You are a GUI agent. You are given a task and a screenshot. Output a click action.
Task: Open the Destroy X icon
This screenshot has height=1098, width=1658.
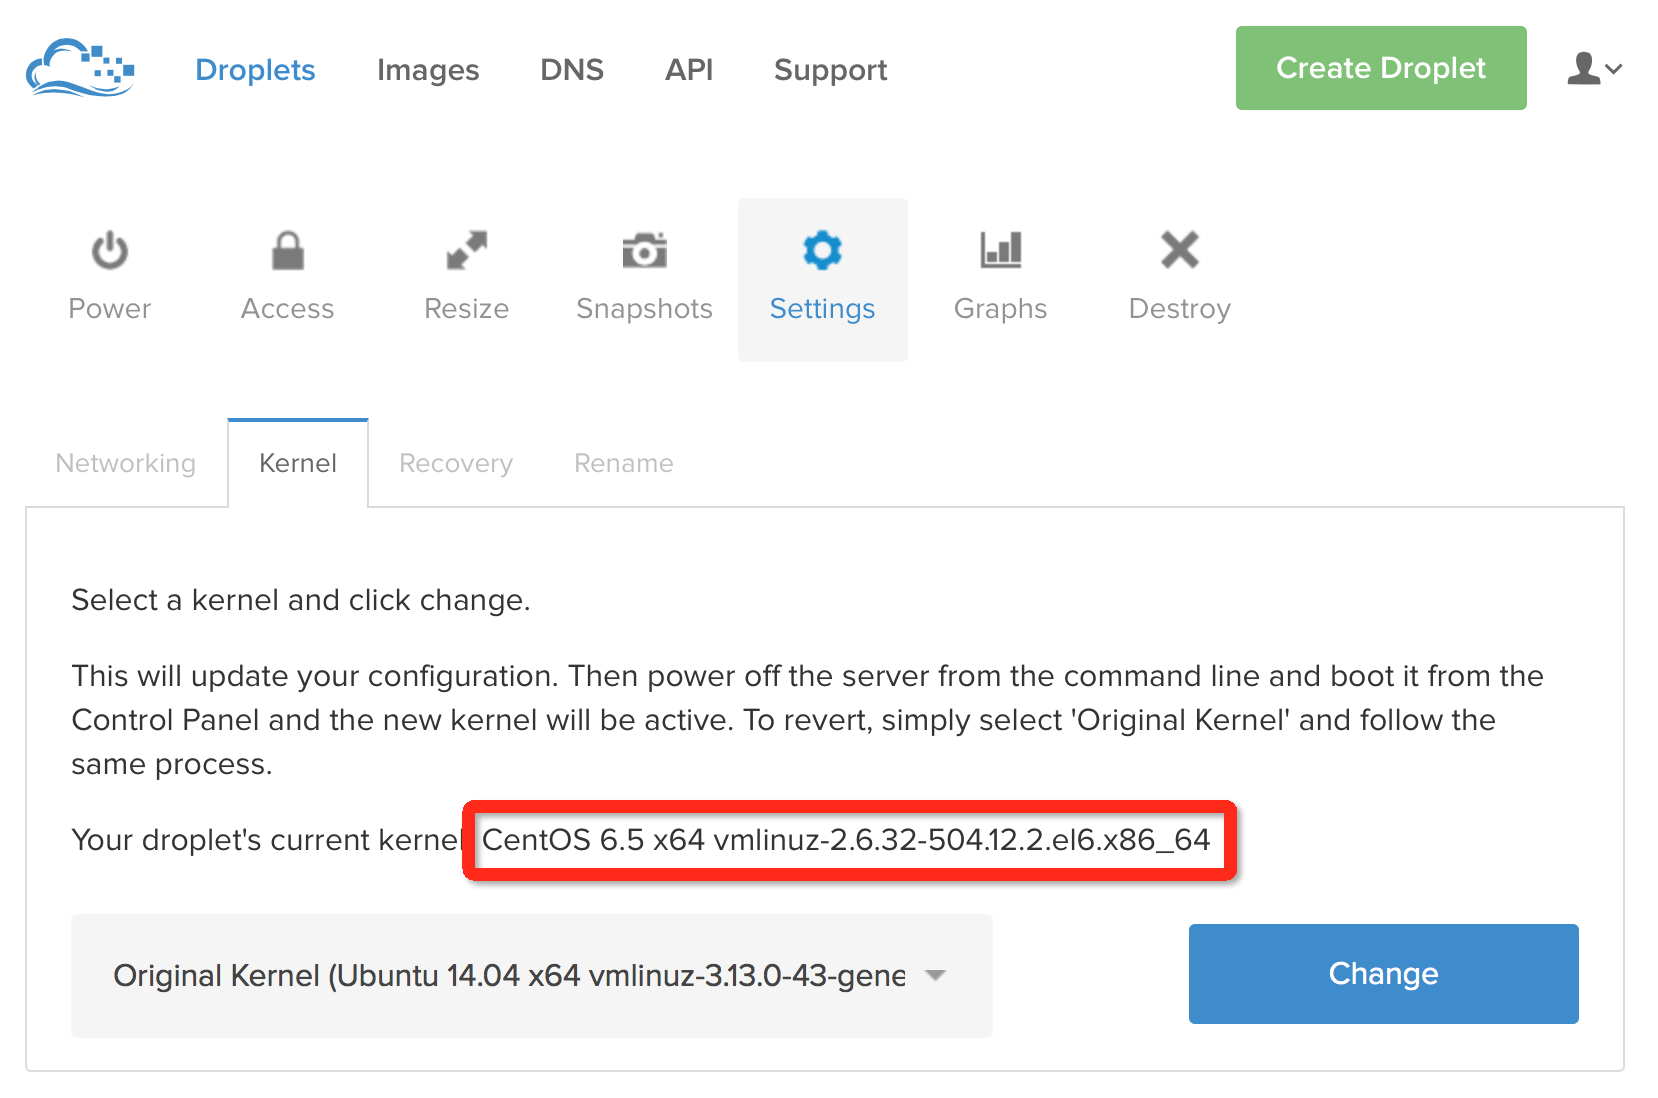point(1179,250)
